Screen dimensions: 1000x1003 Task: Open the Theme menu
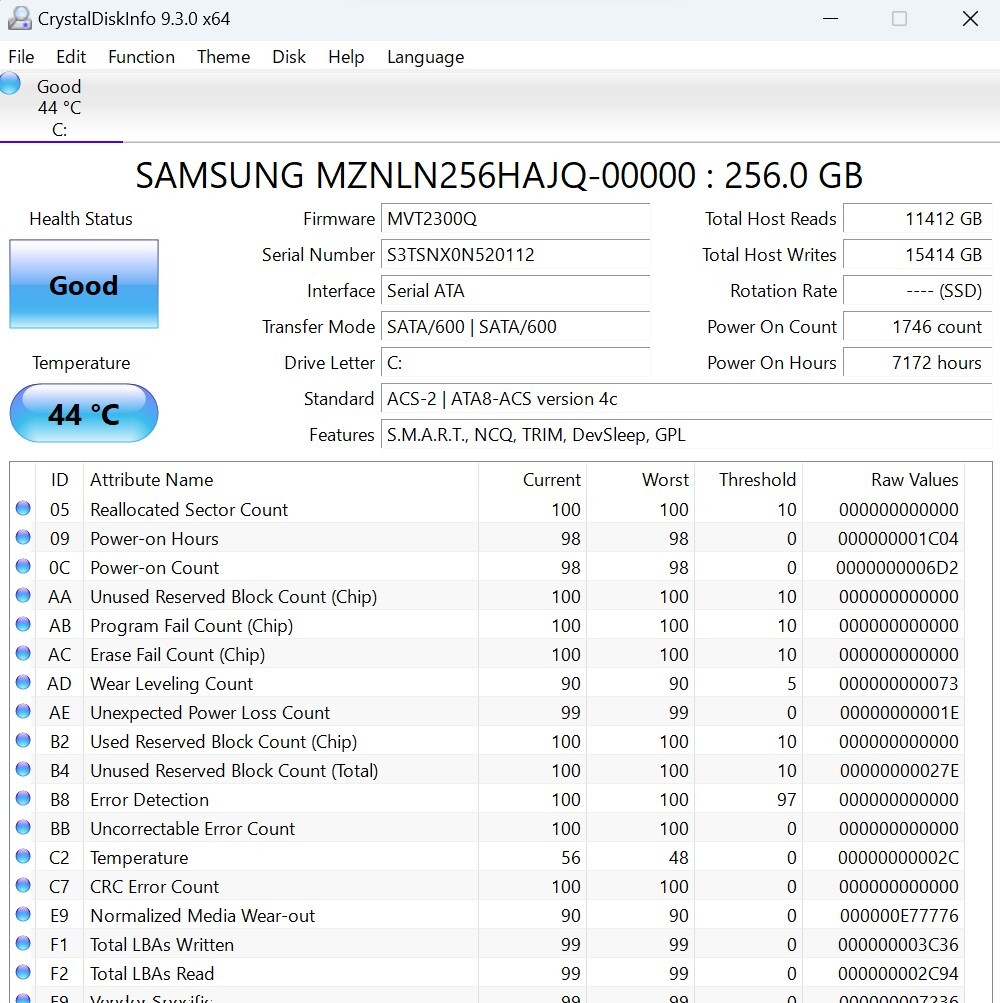click(223, 57)
